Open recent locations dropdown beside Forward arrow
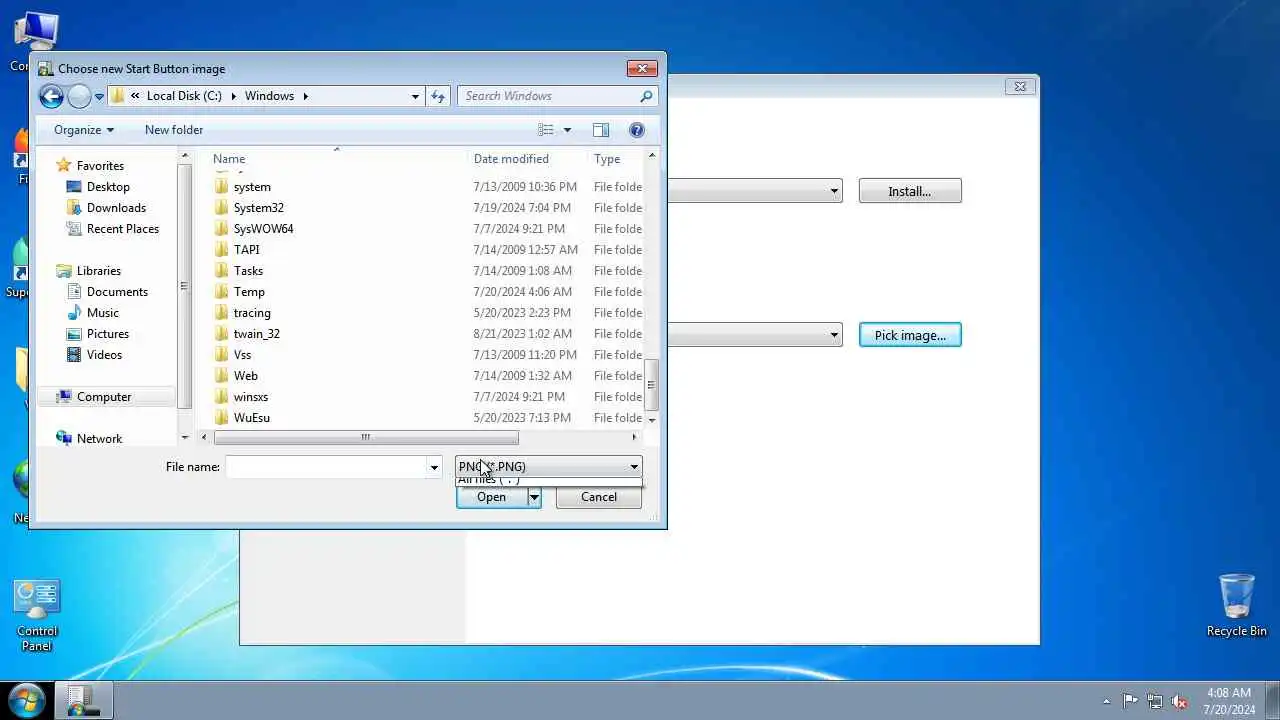This screenshot has height=720, width=1280. pyautogui.click(x=99, y=97)
